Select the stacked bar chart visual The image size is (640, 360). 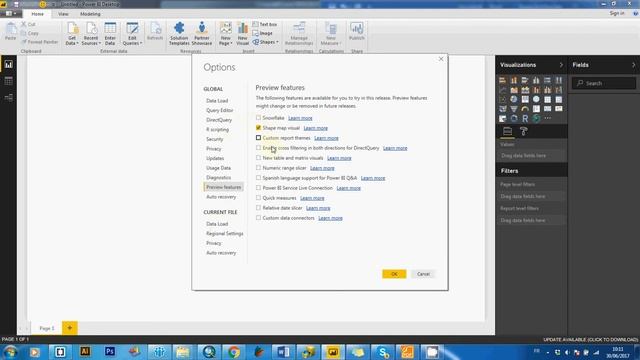502,80
